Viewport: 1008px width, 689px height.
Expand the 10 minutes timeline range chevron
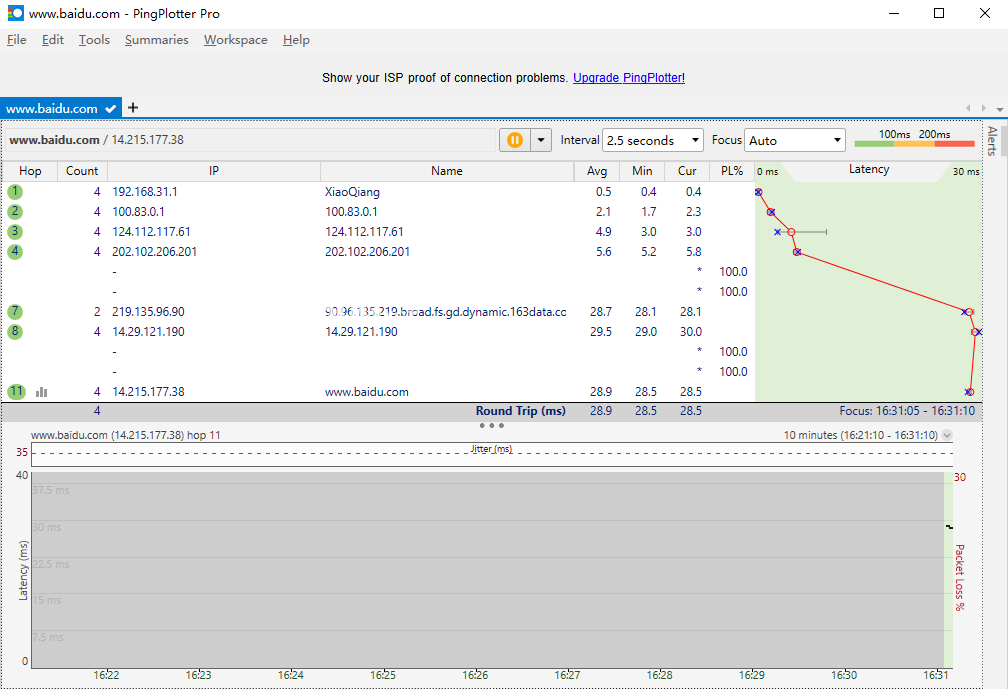(x=947, y=435)
